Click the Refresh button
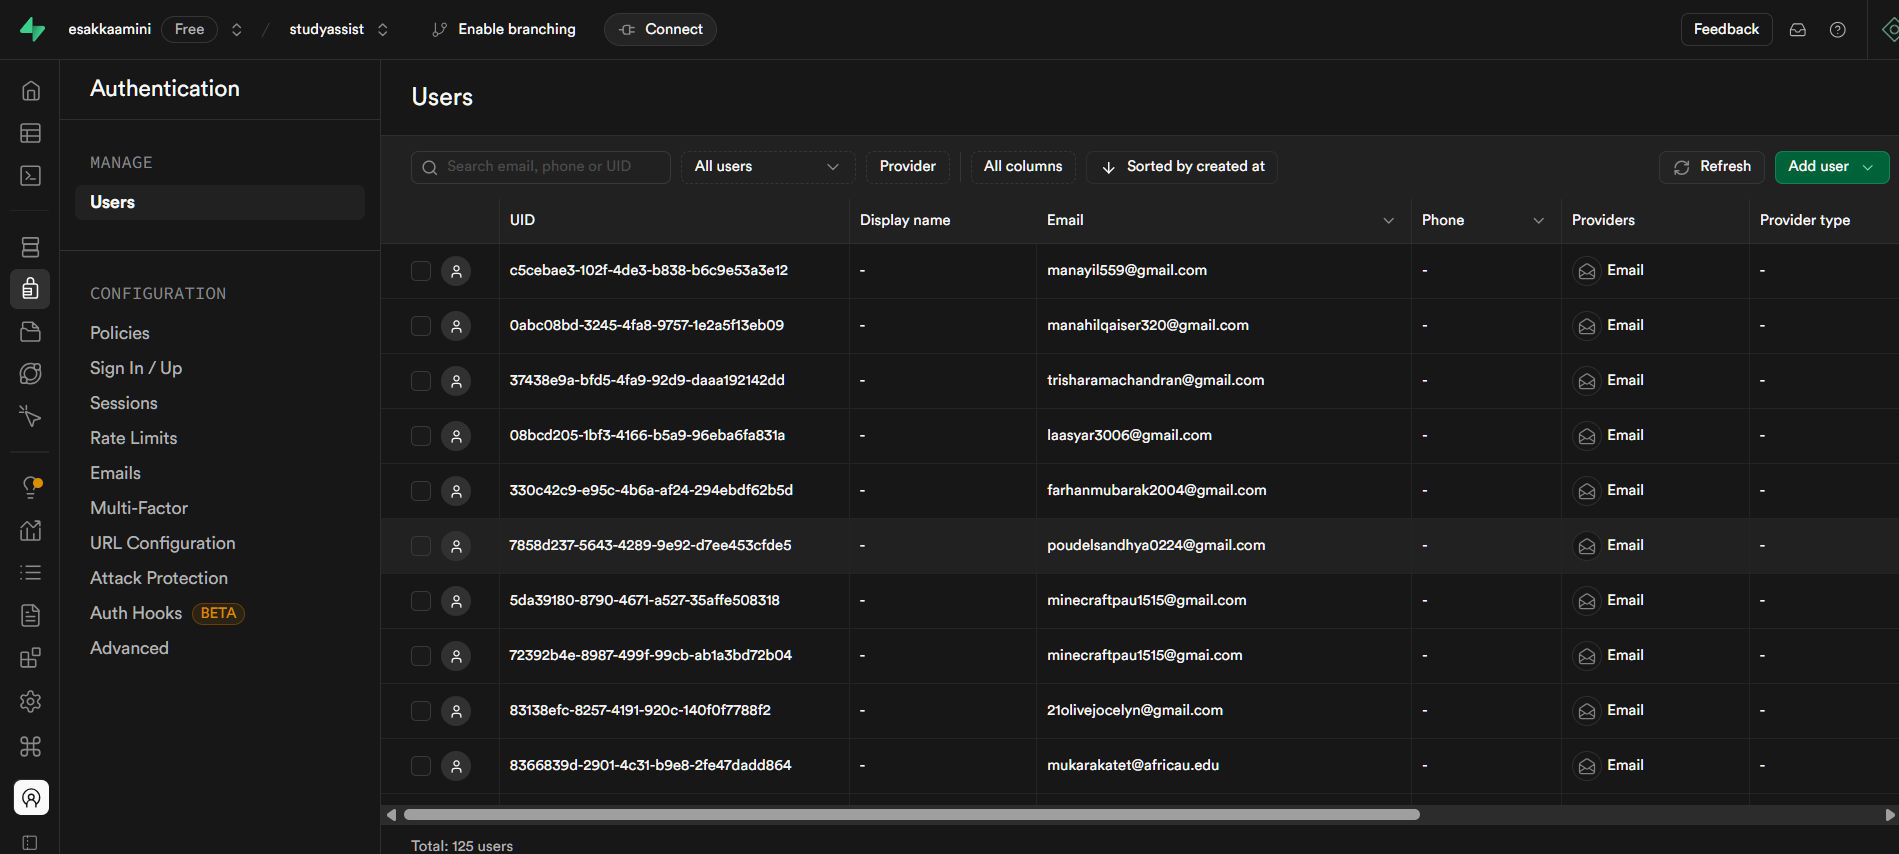Image resolution: width=1899 pixels, height=854 pixels. [1713, 167]
